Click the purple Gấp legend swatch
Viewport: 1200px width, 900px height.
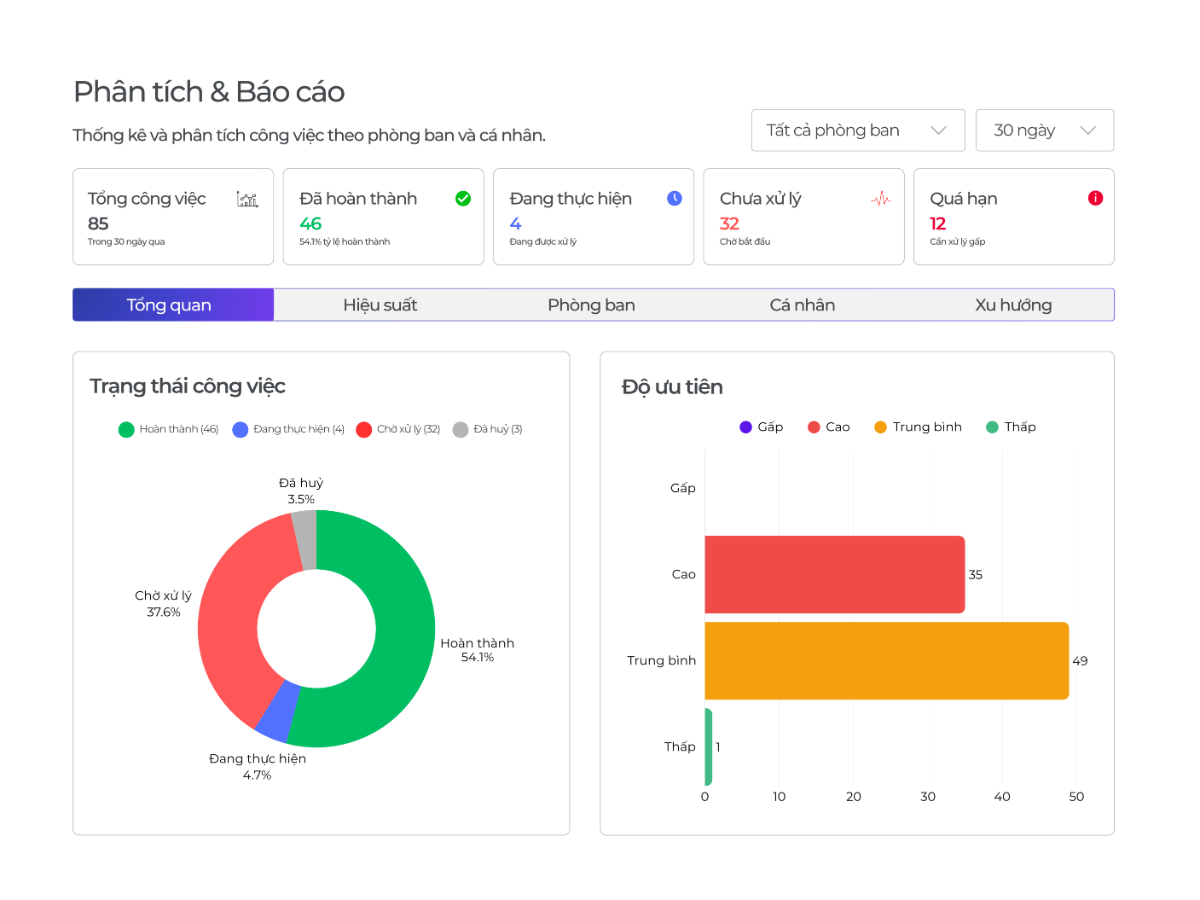[746, 427]
